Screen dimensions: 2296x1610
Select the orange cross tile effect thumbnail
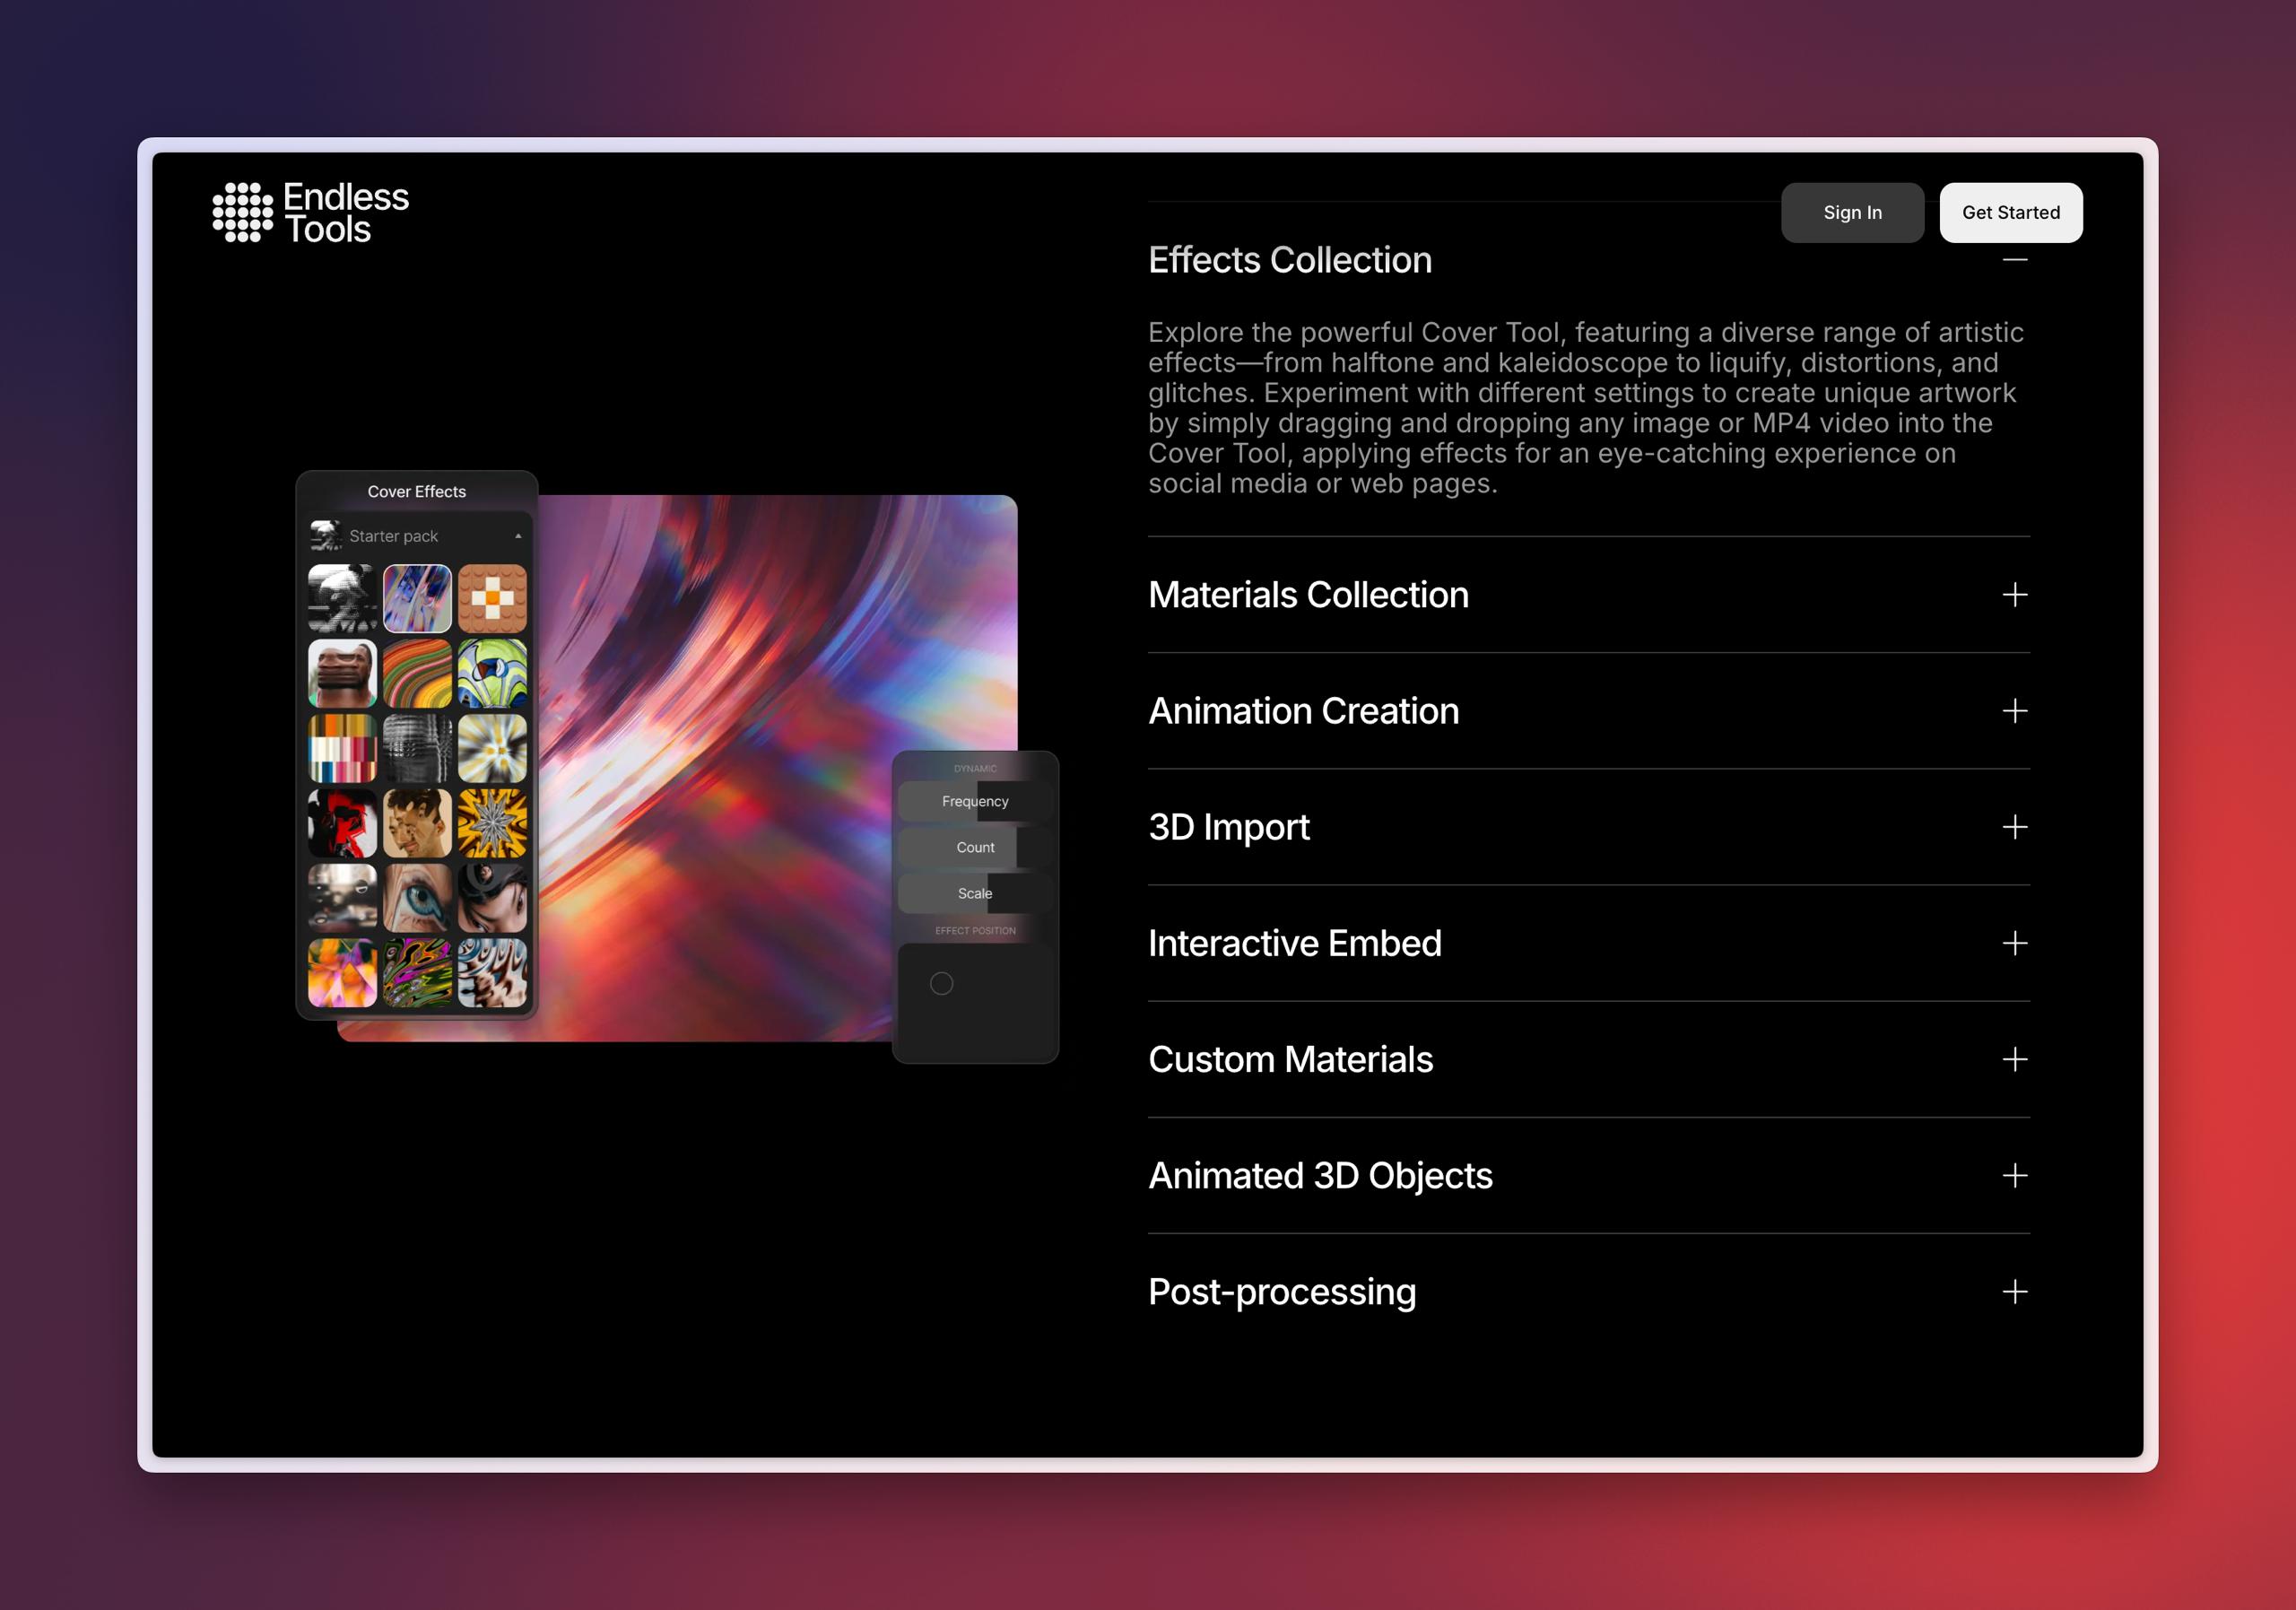coord(492,598)
